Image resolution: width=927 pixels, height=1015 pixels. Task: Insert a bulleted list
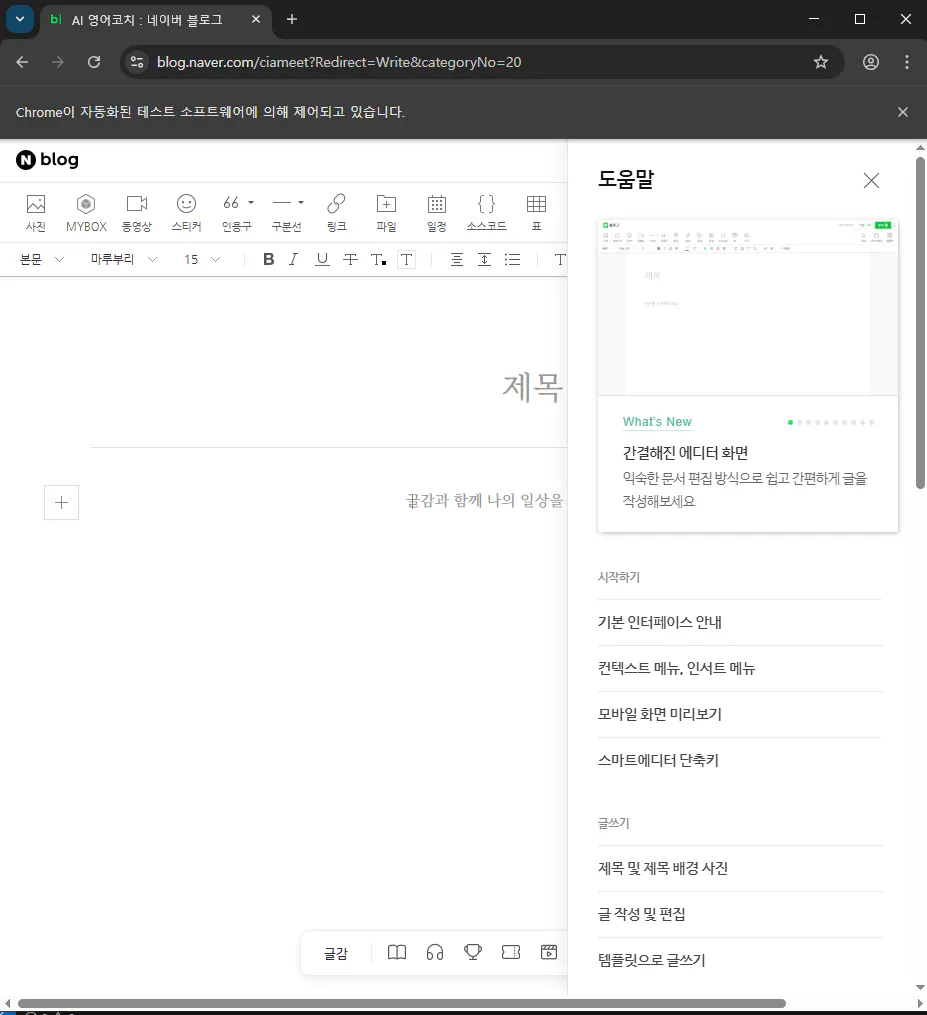pyautogui.click(x=512, y=260)
